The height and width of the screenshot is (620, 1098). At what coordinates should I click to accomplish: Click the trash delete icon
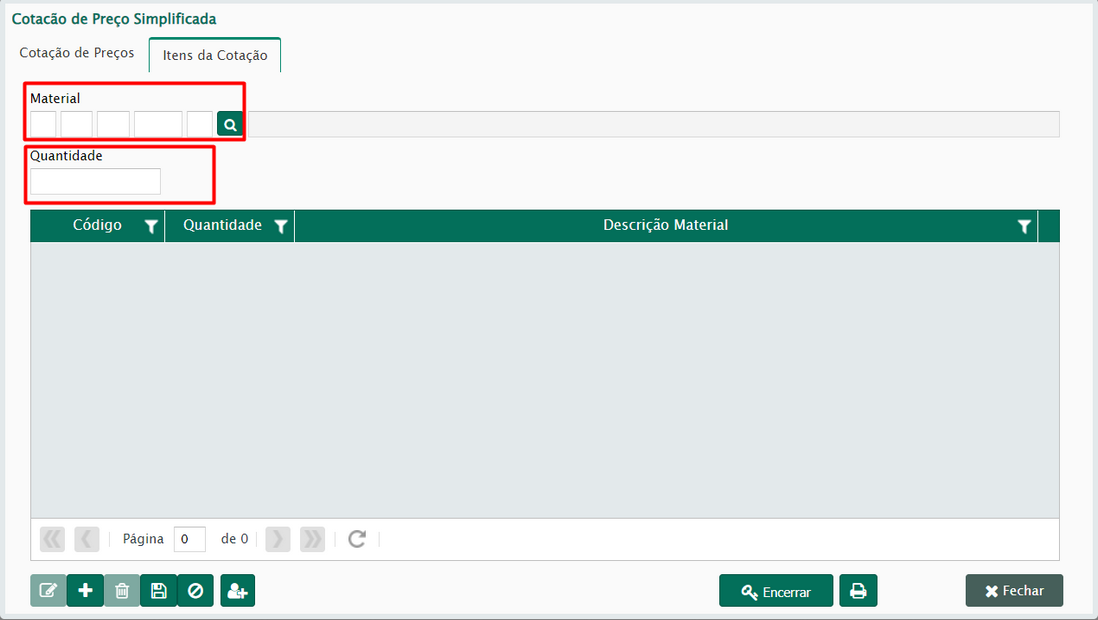click(x=122, y=591)
